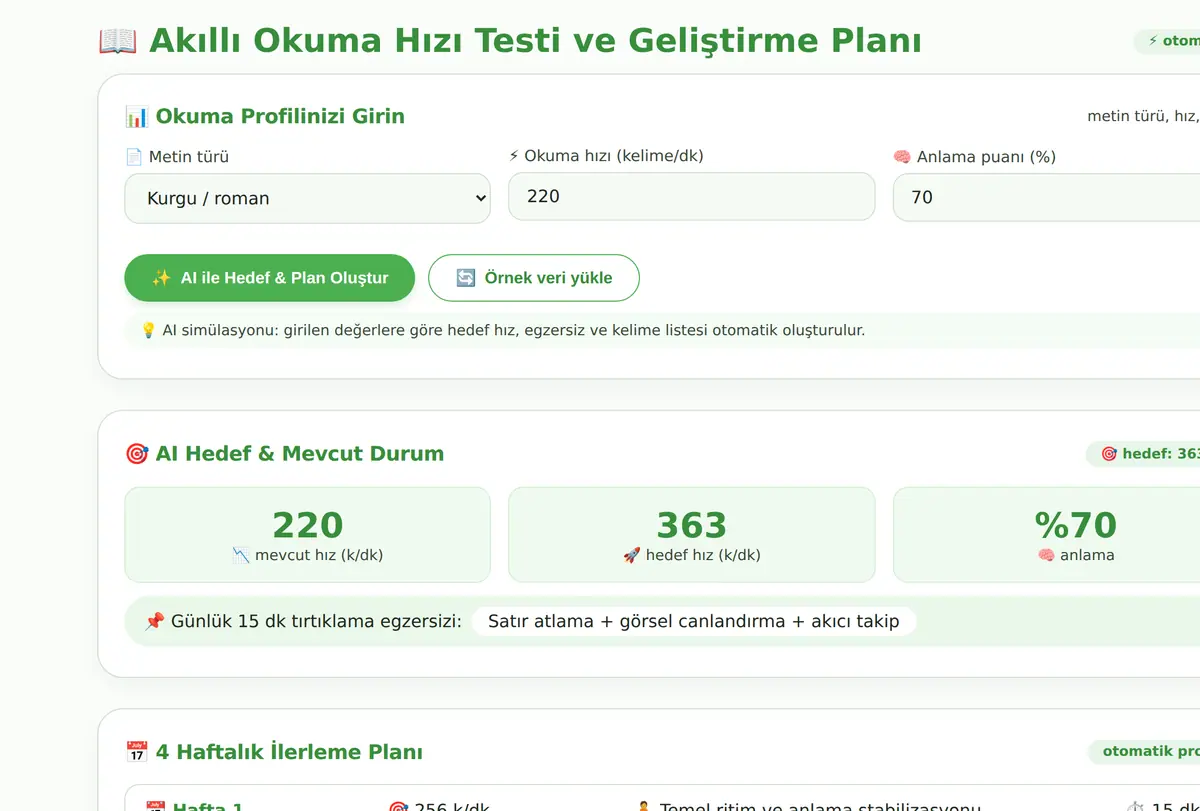Click the hedef hız (k/dk) caption
Image resolution: width=1200 pixels, height=811 pixels.
click(703, 555)
